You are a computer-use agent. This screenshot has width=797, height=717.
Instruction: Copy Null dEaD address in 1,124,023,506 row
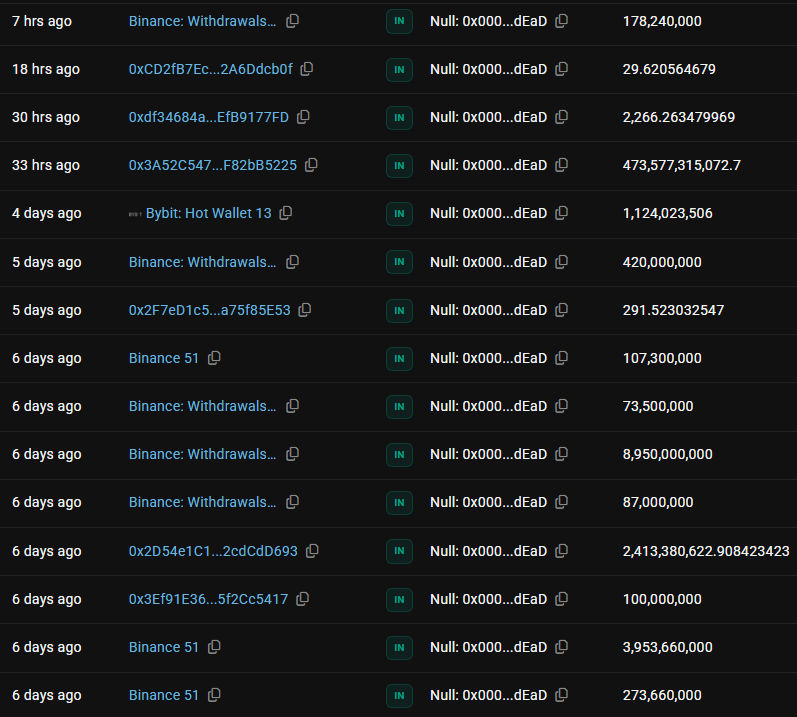point(561,213)
